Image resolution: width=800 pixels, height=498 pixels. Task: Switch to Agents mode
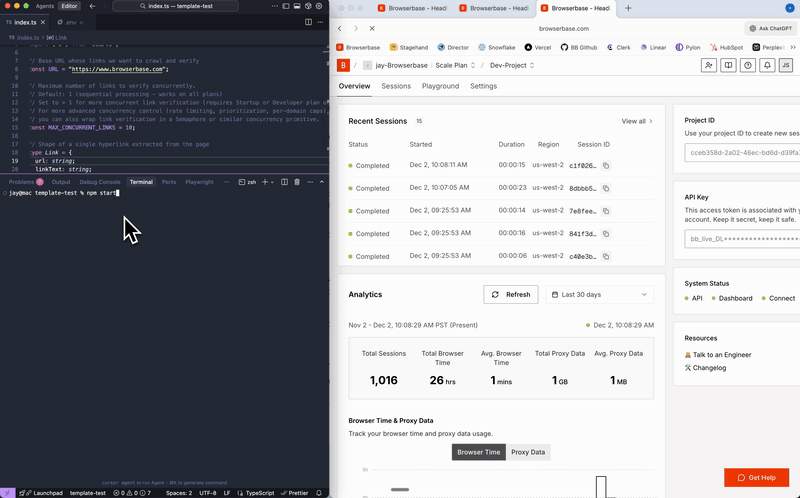point(45,6)
